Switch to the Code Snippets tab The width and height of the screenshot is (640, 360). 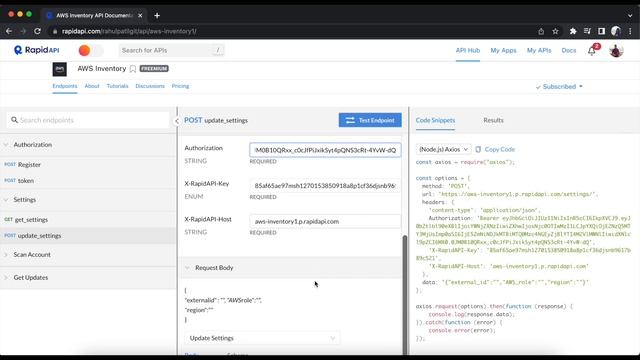pyautogui.click(x=435, y=120)
